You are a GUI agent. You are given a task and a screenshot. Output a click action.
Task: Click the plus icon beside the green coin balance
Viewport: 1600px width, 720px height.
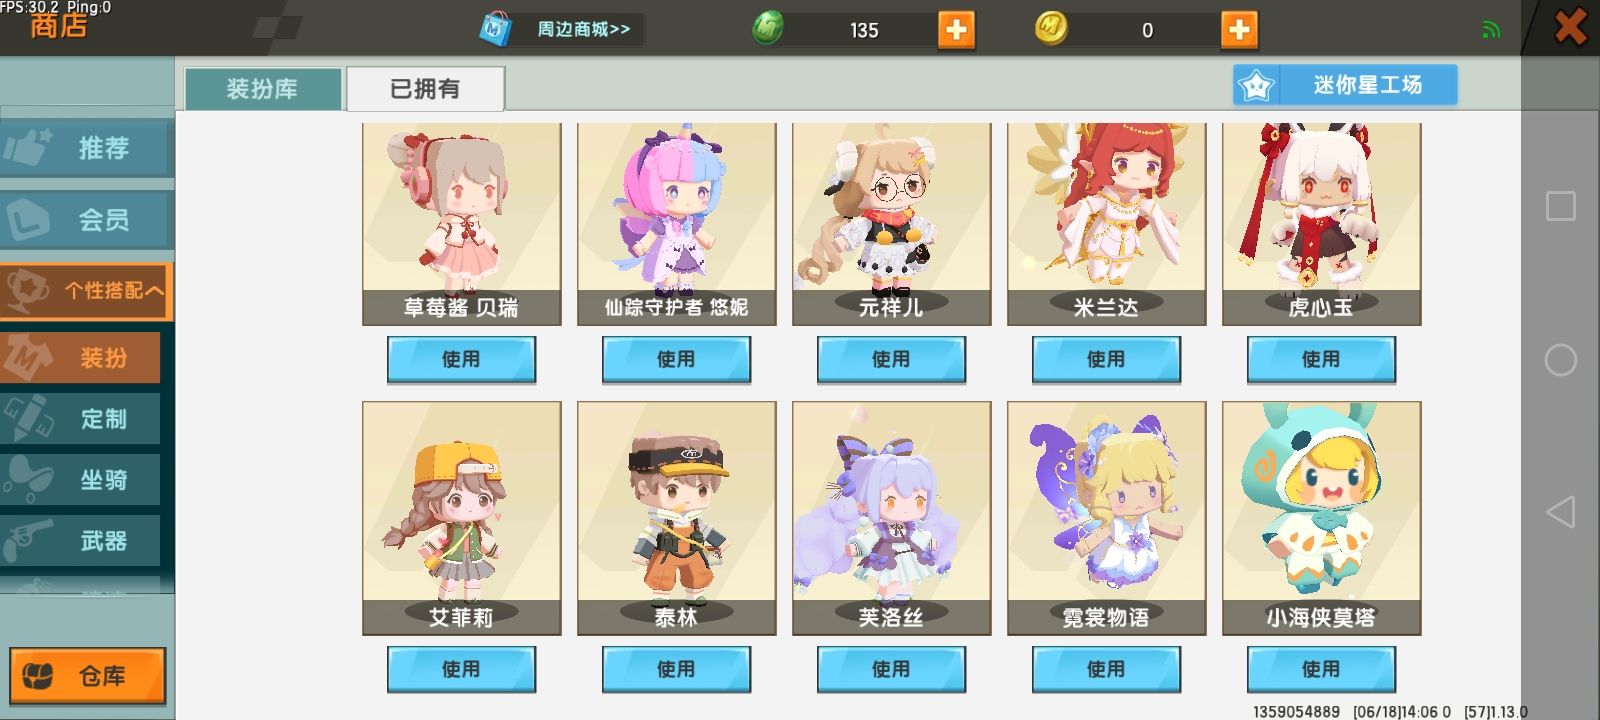[956, 30]
